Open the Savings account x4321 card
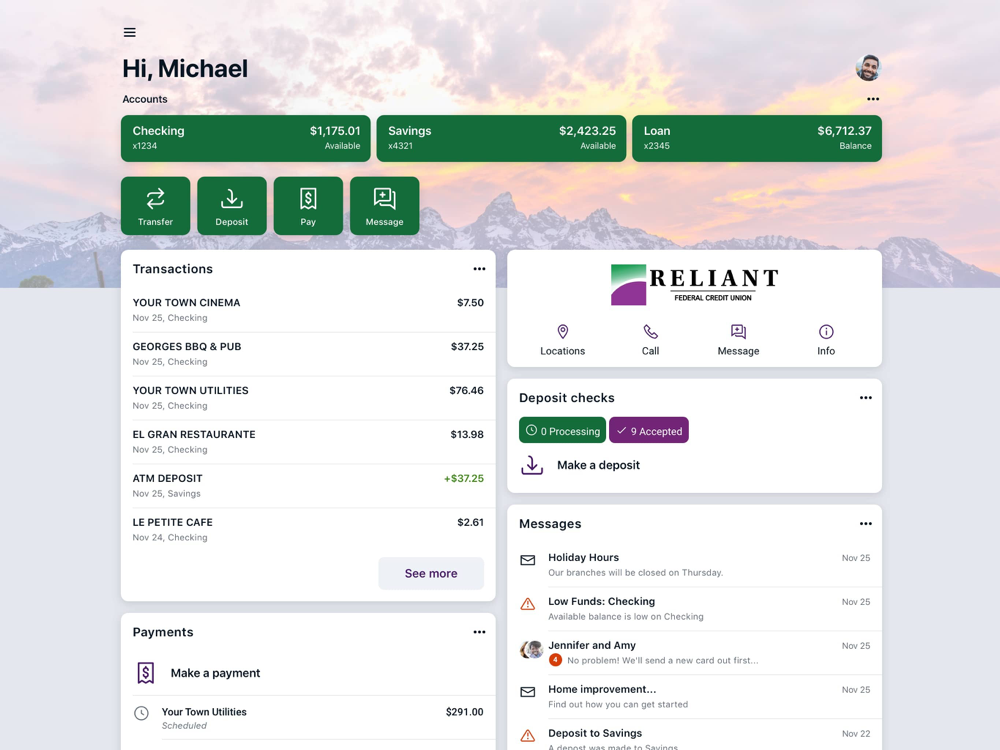 coord(501,138)
